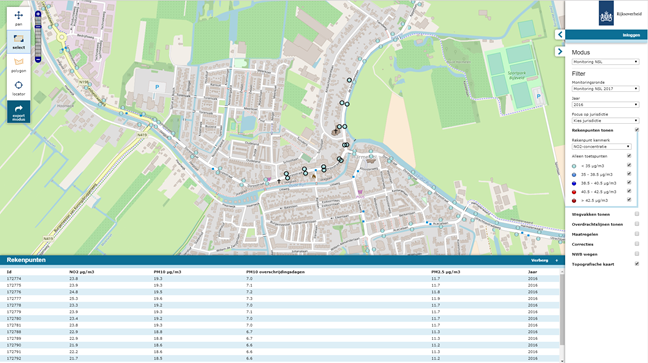Choose the polygon drawing tool
The image size is (648, 363).
(x=19, y=65)
